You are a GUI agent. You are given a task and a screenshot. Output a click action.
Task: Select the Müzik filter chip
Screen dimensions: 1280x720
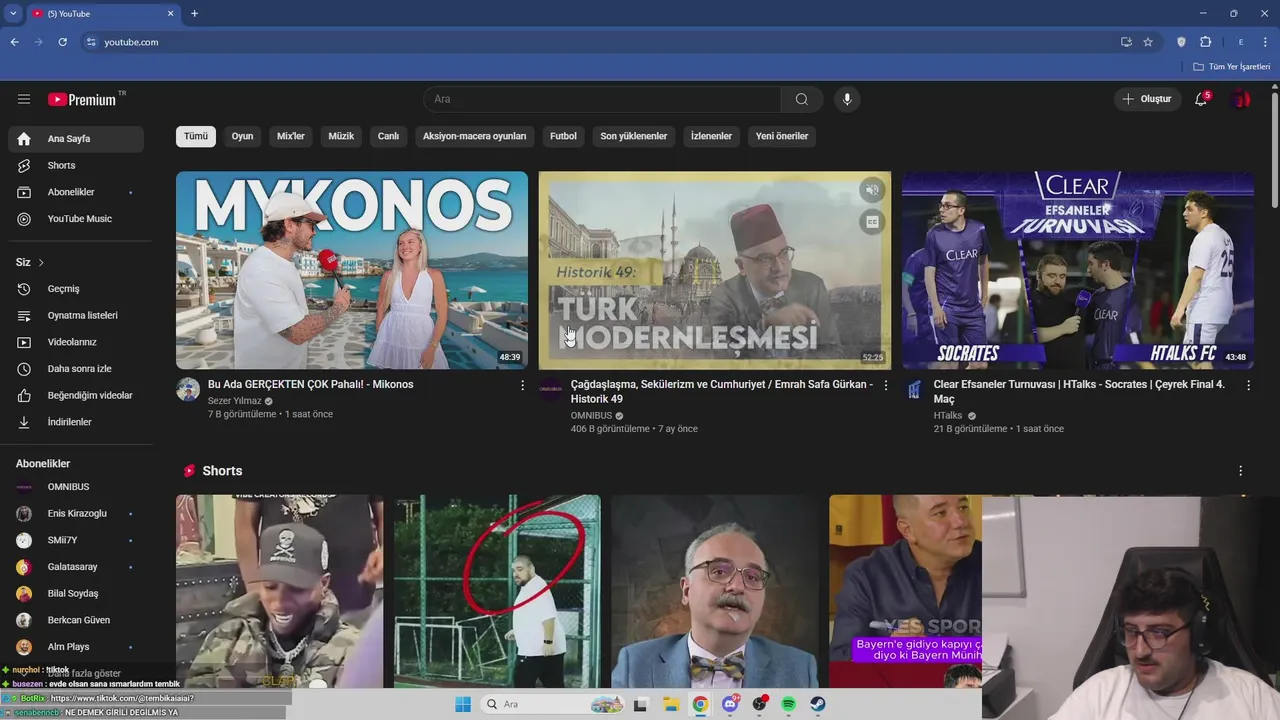341,136
